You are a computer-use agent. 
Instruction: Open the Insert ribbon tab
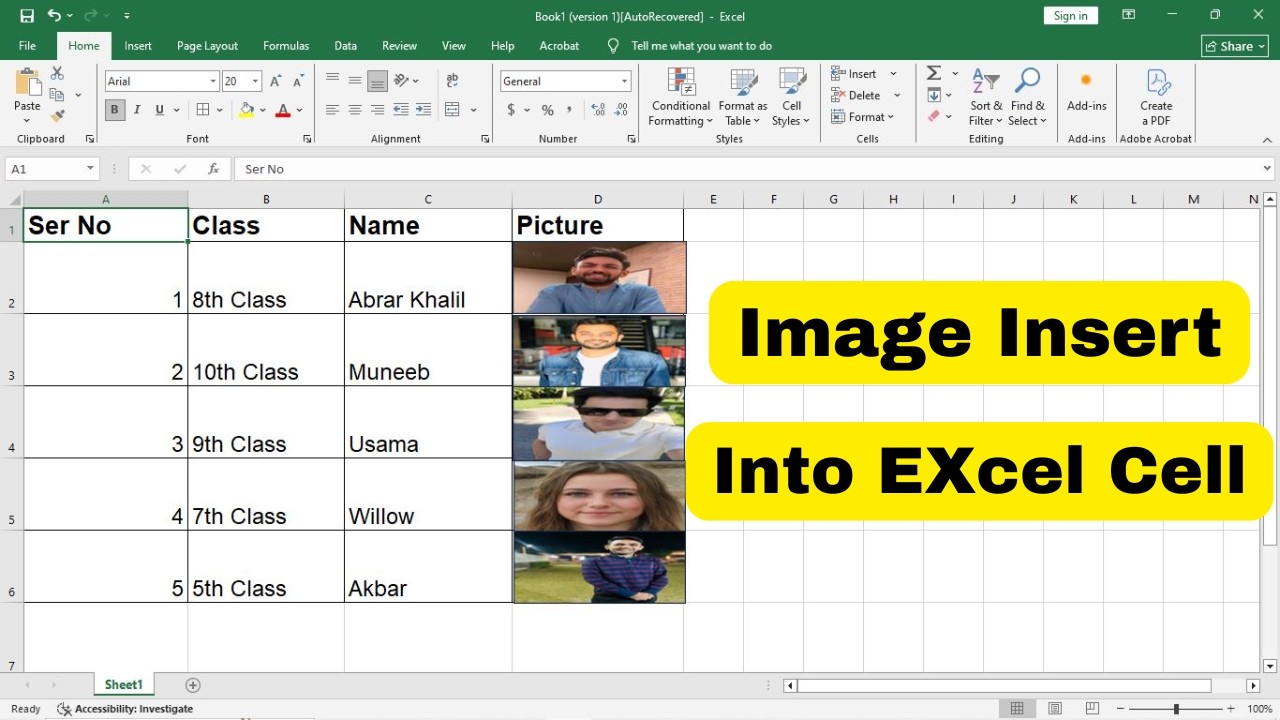(138, 46)
